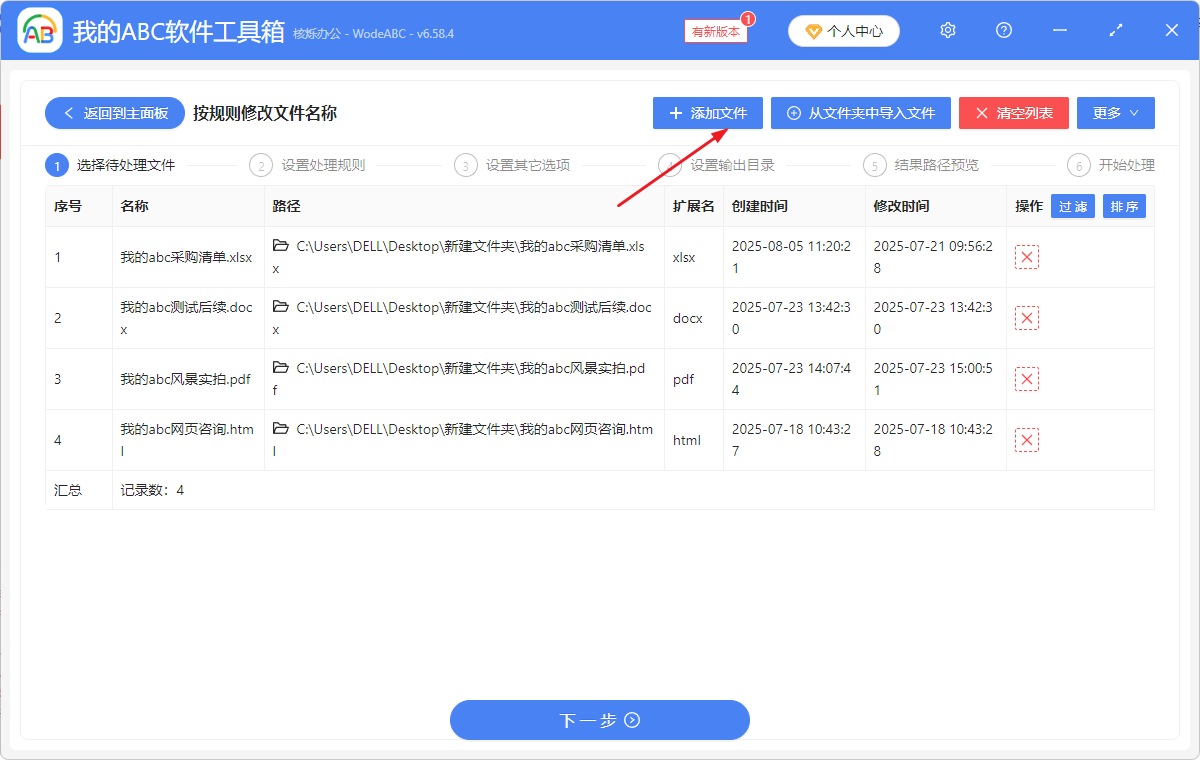Click the folder icon beside the 采购清单 path
The width and height of the screenshot is (1200, 760).
(x=281, y=245)
